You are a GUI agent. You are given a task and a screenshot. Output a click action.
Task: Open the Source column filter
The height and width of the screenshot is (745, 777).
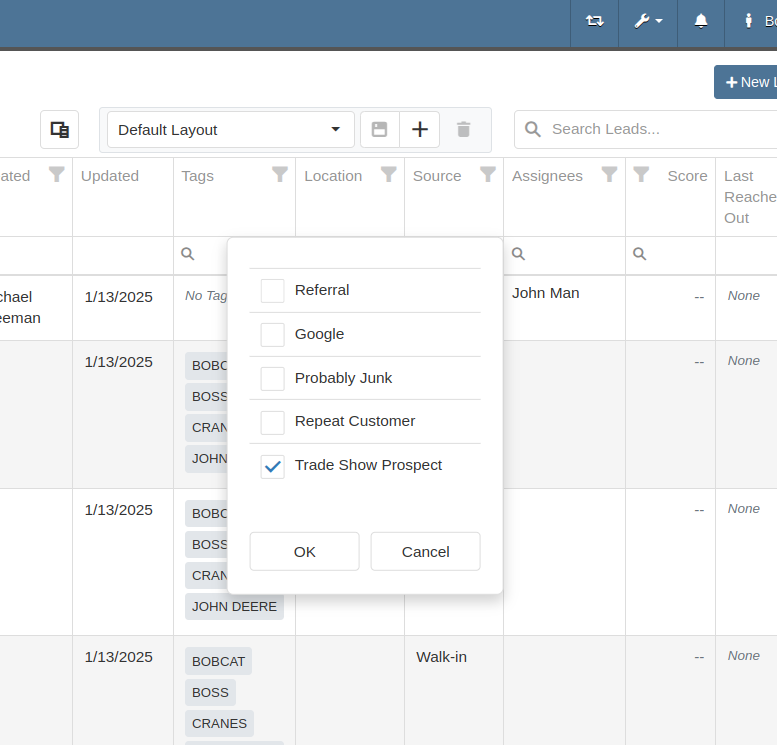[488, 174]
